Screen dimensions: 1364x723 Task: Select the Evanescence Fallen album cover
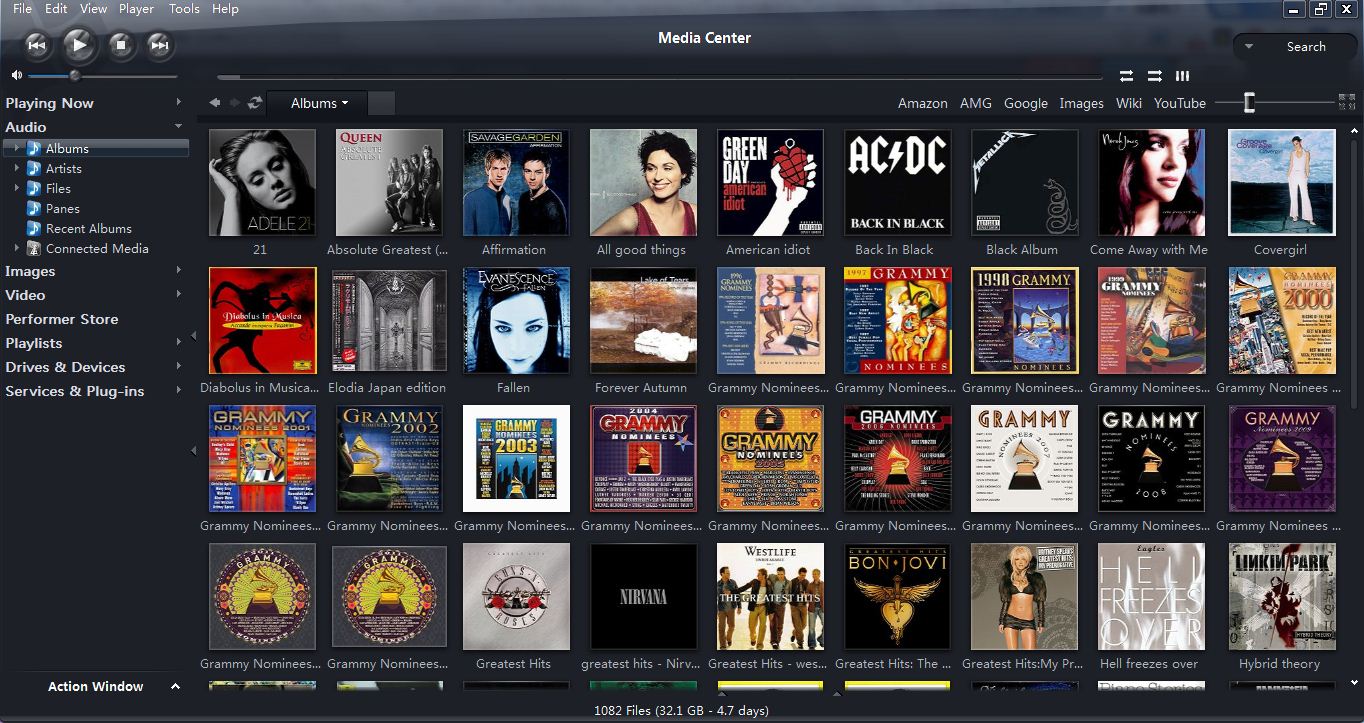pos(516,320)
